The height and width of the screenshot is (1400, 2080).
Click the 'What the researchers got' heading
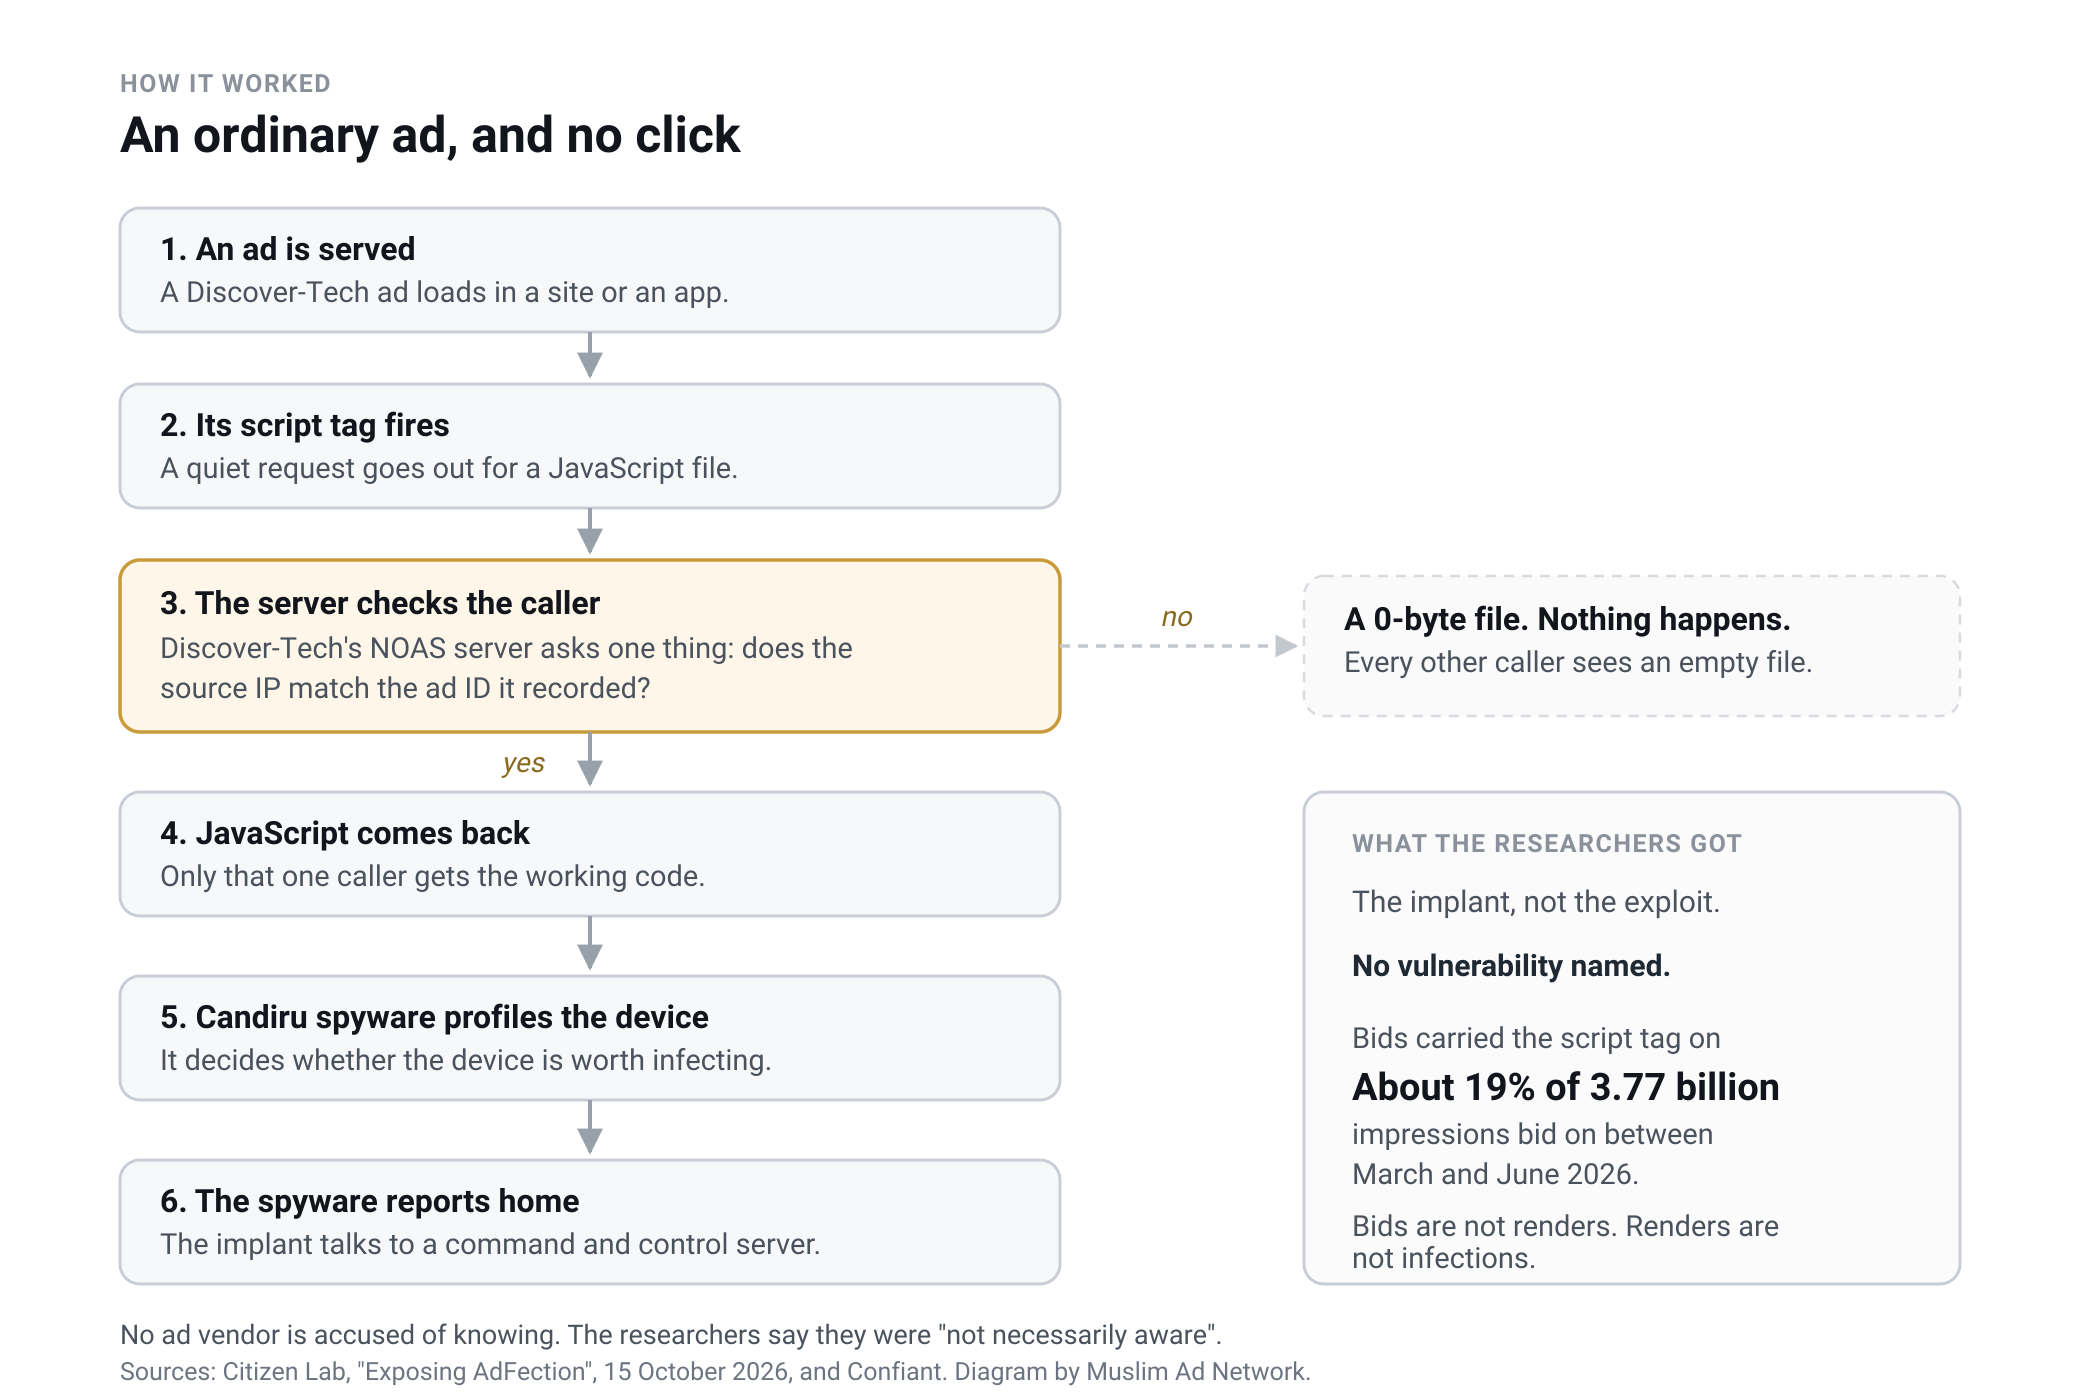(x=1547, y=844)
